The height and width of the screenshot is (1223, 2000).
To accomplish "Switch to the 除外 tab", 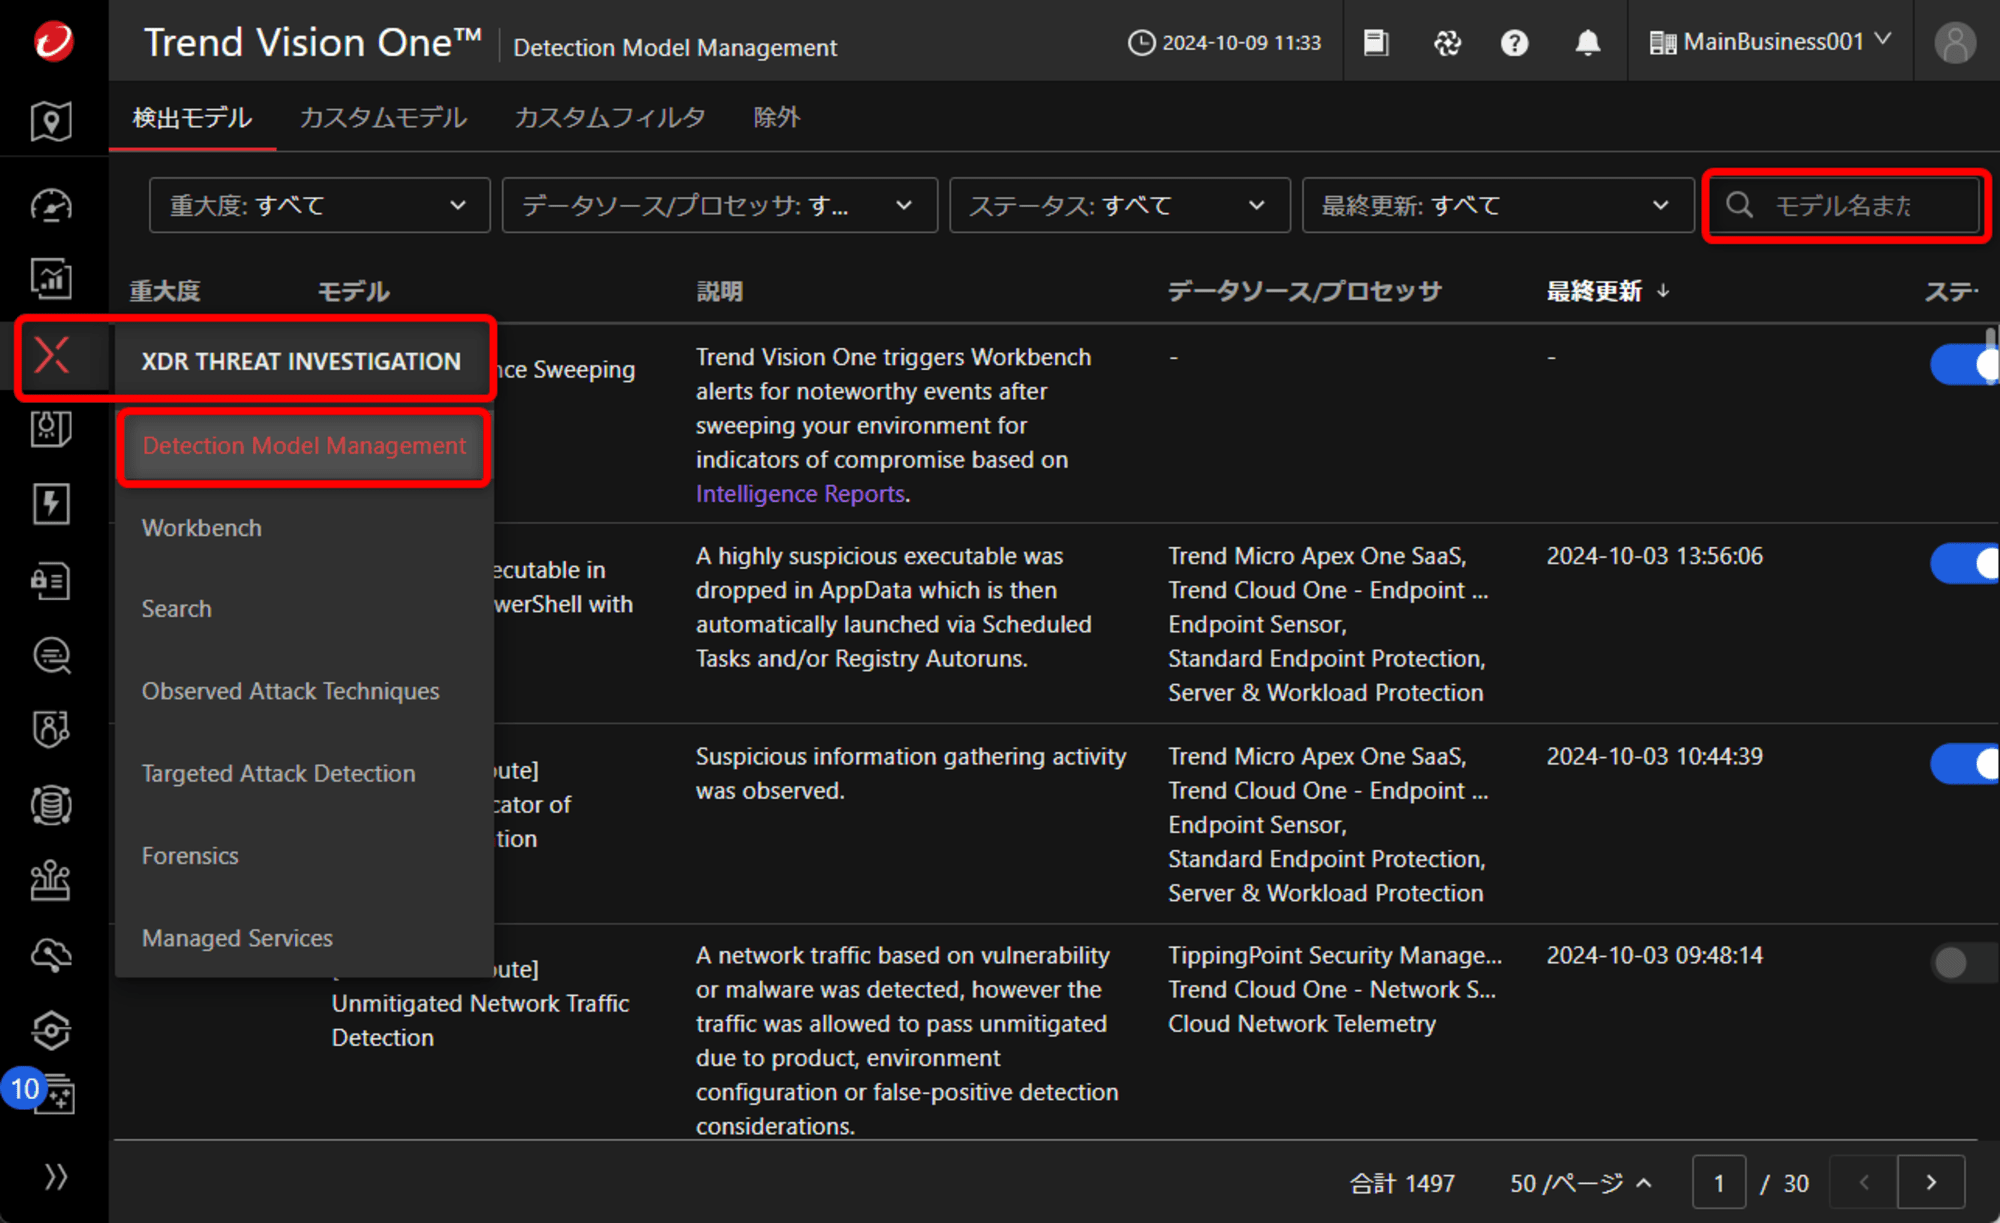I will point(777,118).
